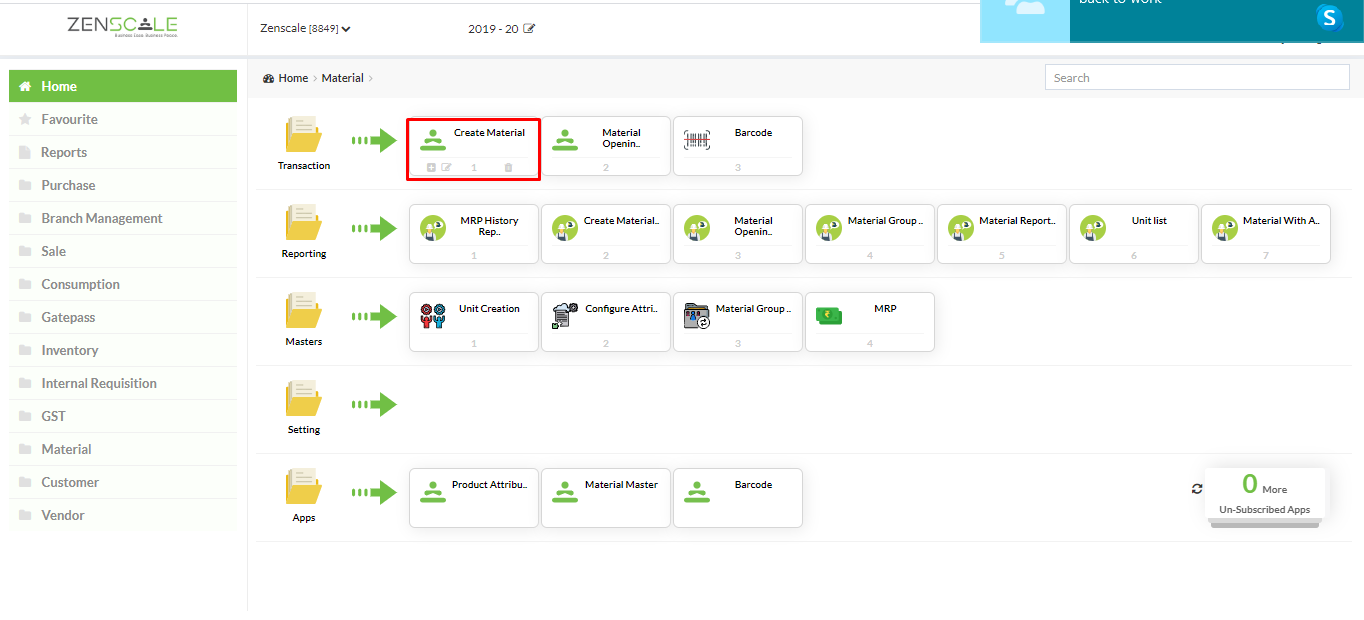1364x620 pixels.
Task: Open the Barcode card in the Transaction row
Action: coord(738,146)
